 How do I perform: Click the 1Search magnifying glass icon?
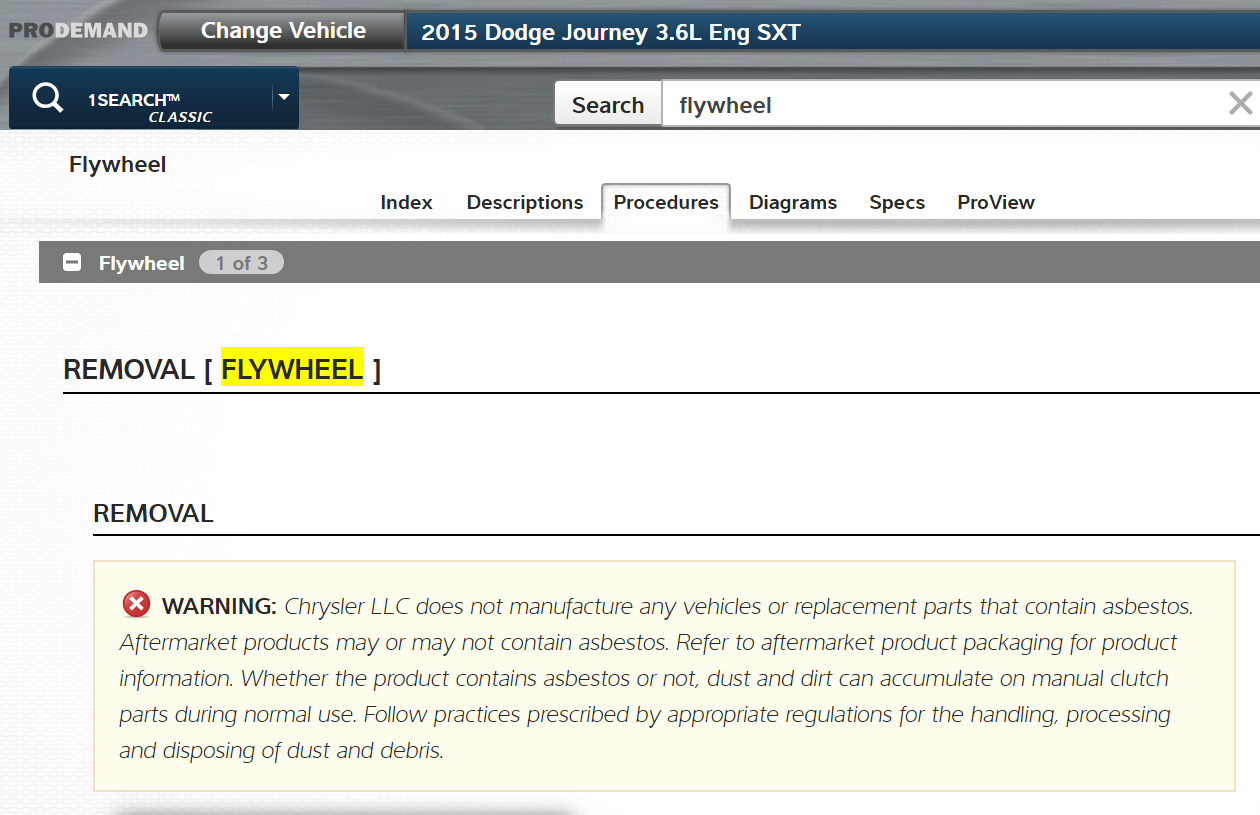[x=47, y=98]
